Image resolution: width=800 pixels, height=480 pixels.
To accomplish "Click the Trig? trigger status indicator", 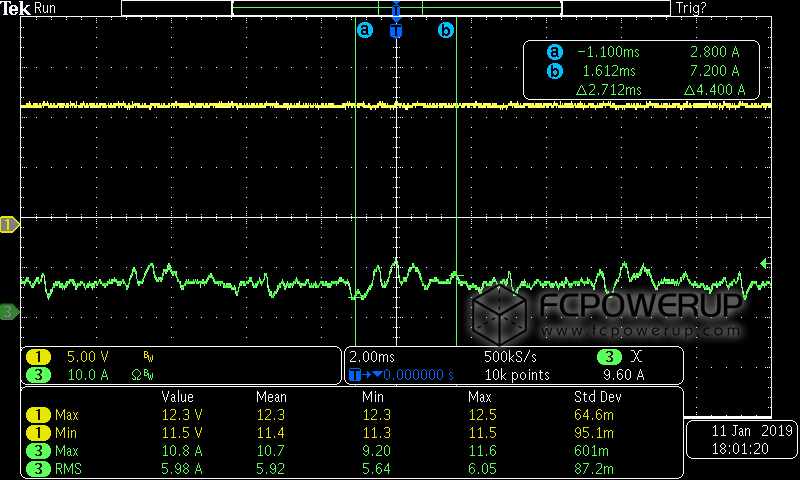I will (x=691, y=8).
